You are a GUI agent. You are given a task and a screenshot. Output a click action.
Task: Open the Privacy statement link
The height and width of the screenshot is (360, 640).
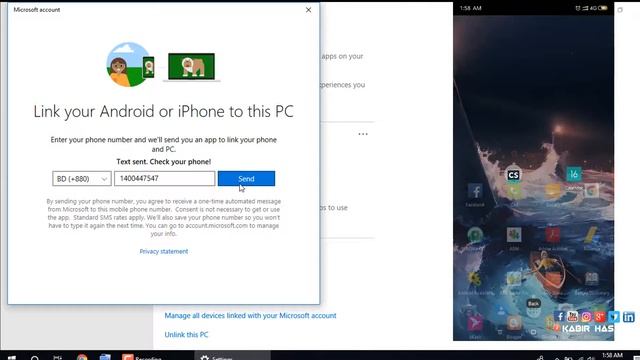[164, 251]
